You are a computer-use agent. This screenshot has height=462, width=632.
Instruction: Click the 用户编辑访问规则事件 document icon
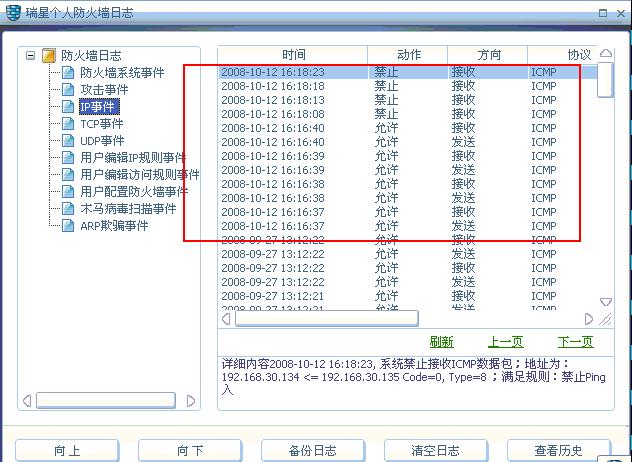point(68,174)
